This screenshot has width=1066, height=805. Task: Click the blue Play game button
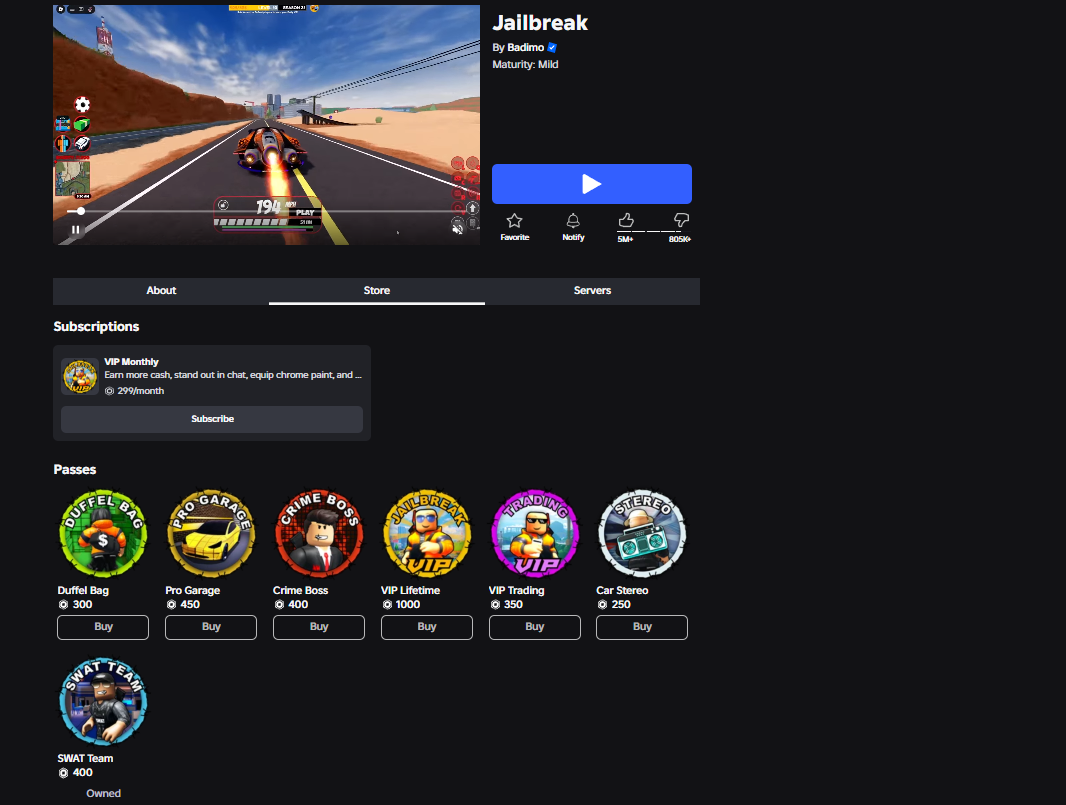click(591, 184)
